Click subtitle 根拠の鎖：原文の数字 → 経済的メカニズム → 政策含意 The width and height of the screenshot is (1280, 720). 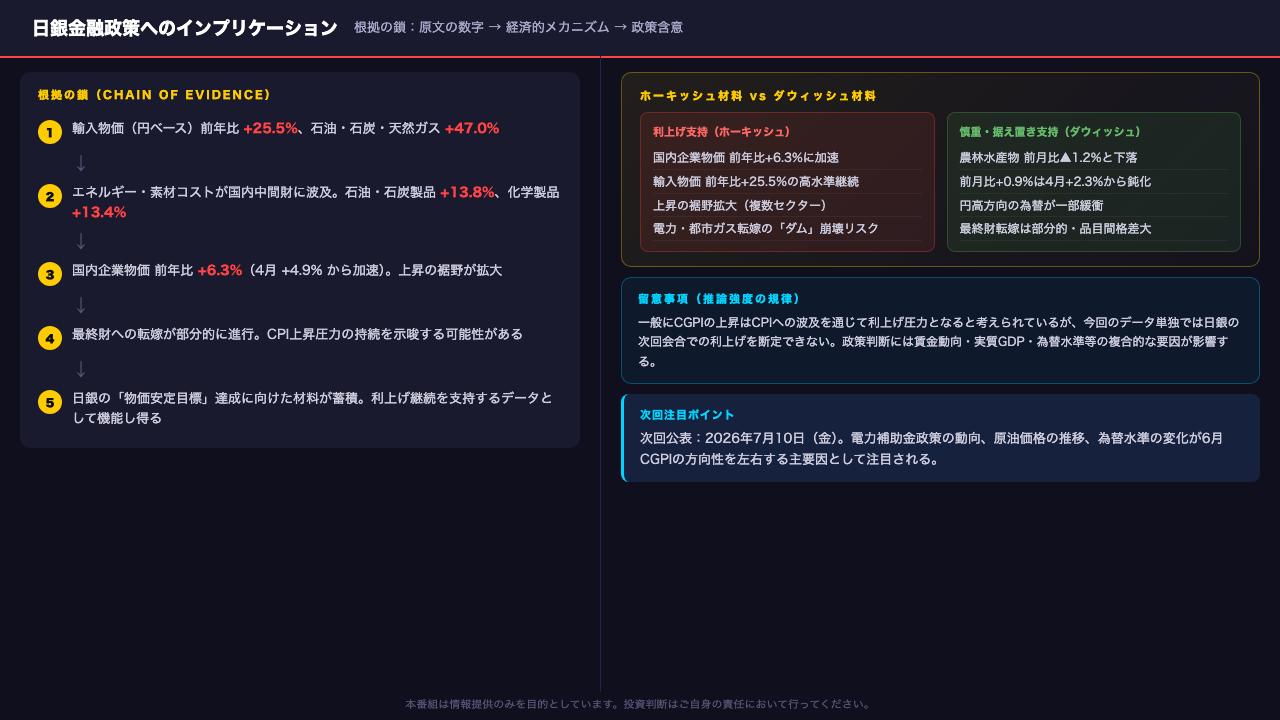[x=518, y=28]
